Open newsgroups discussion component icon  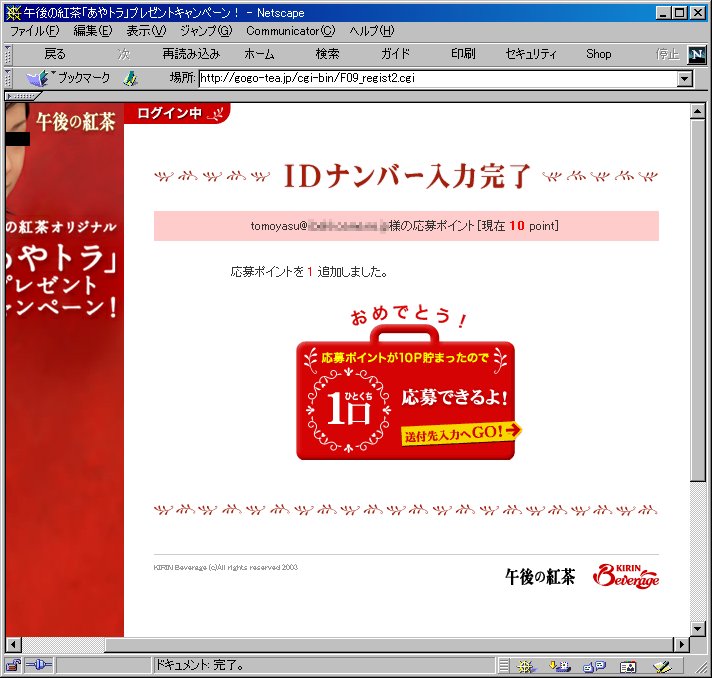[594, 666]
